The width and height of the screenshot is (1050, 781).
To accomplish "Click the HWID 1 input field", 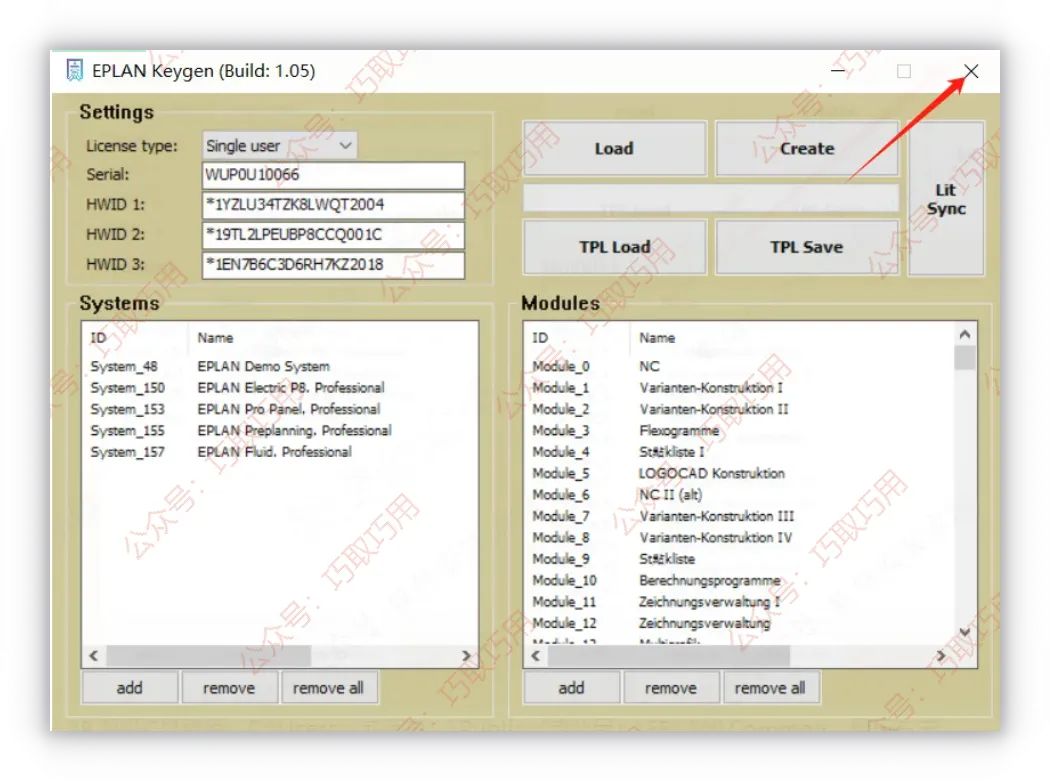I will click(333, 204).
